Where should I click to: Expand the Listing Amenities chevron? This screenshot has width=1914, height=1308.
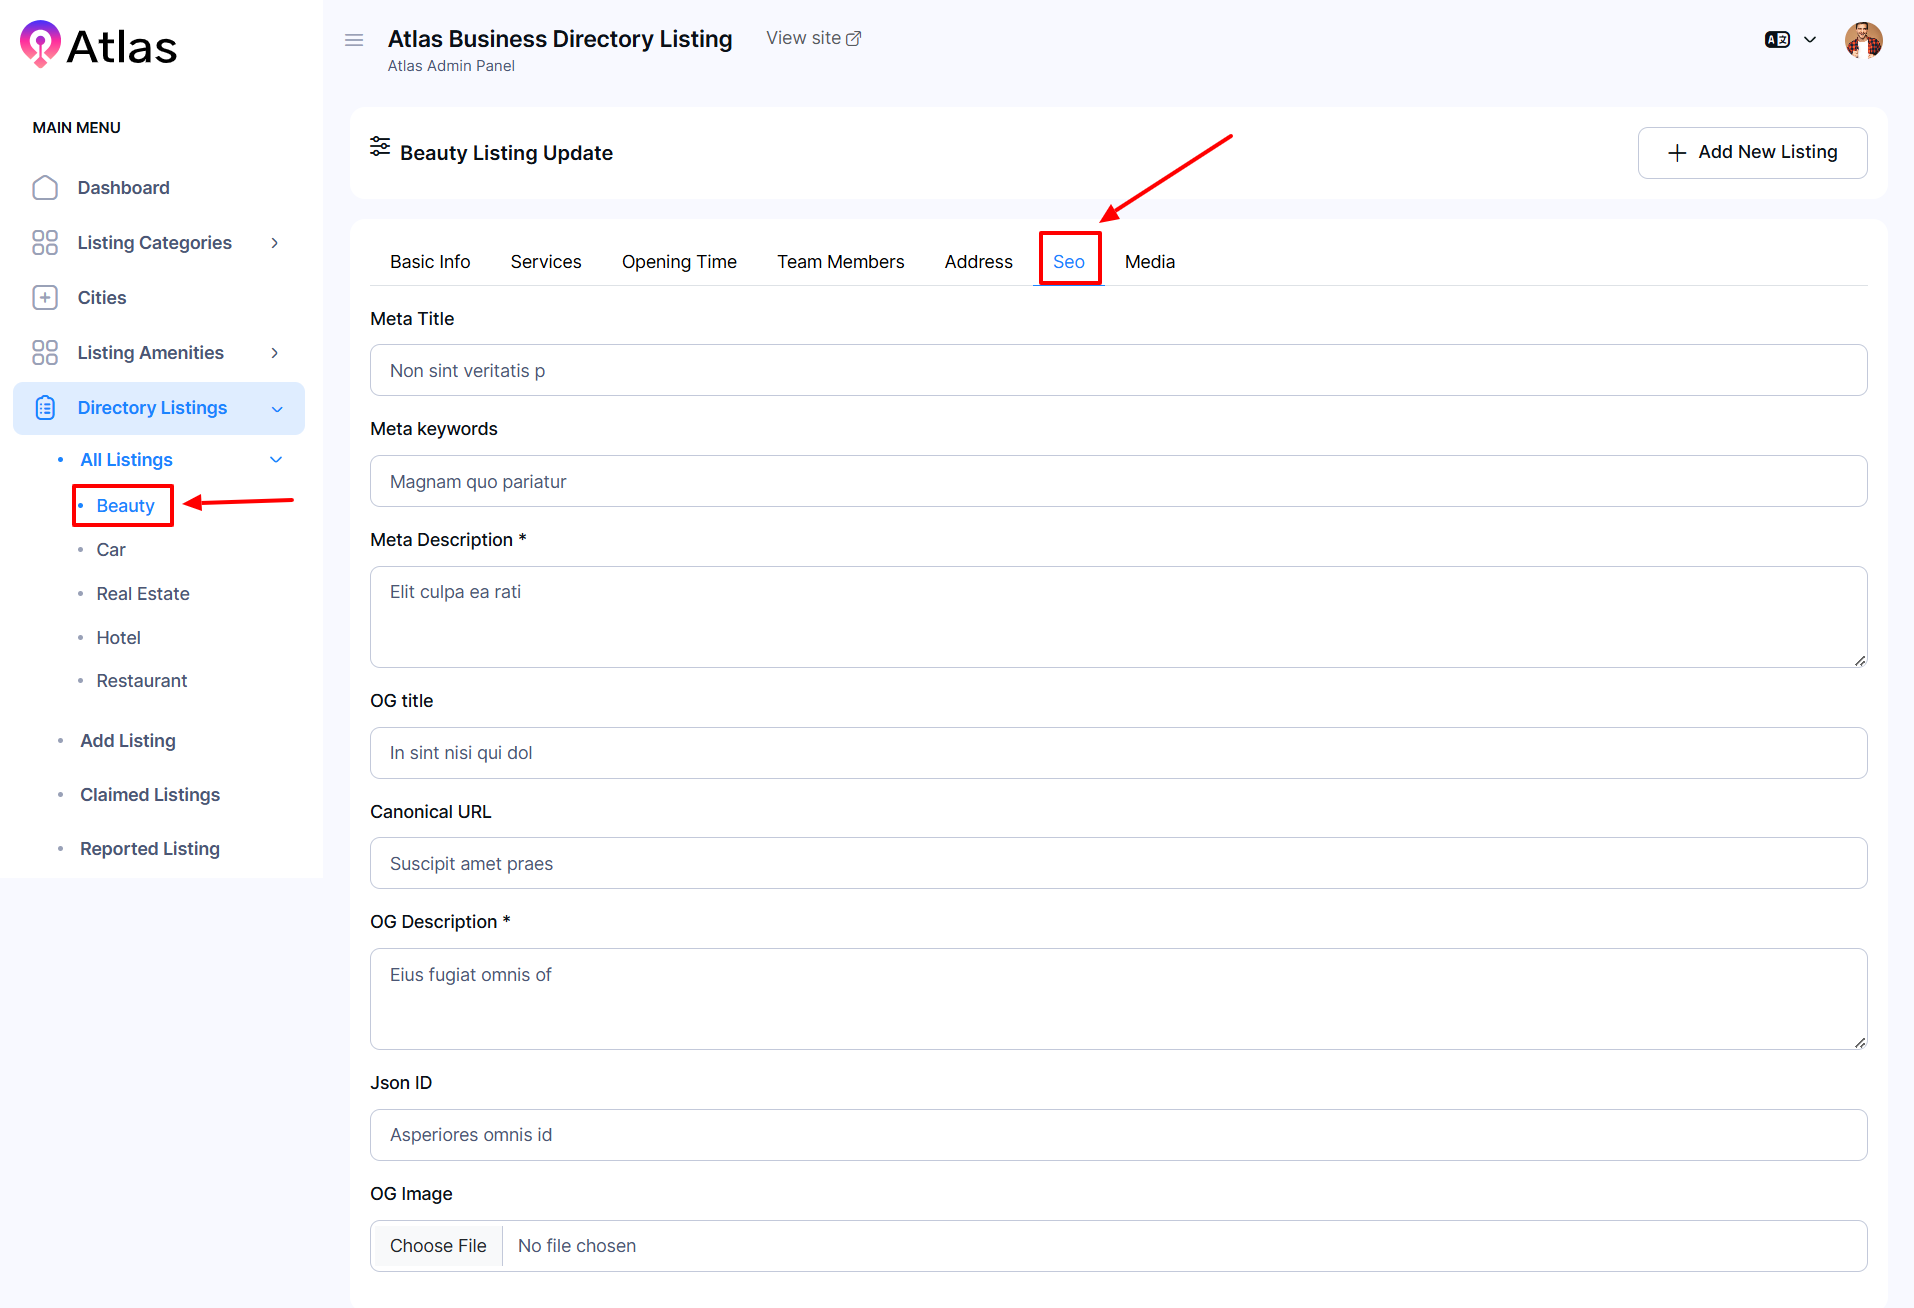(275, 353)
